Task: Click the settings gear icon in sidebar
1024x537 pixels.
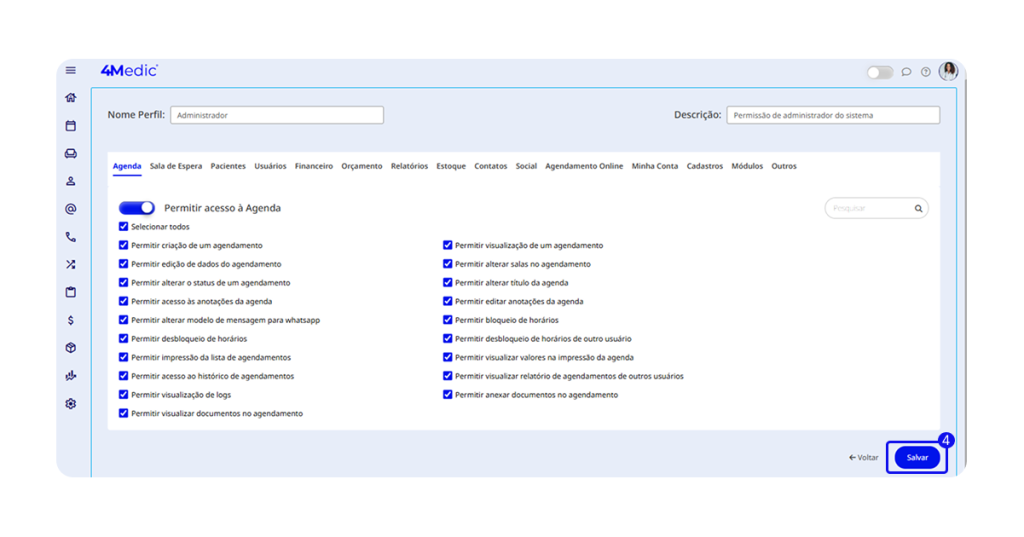Action: pyautogui.click(x=71, y=404)
